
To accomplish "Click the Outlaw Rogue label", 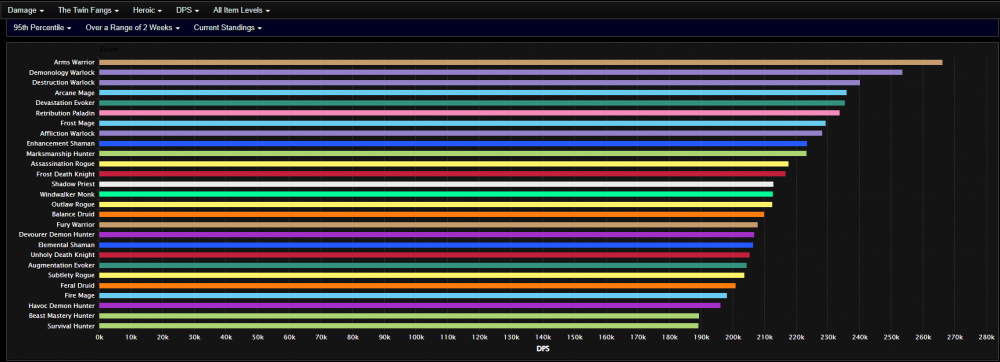I will pos(73,205).
